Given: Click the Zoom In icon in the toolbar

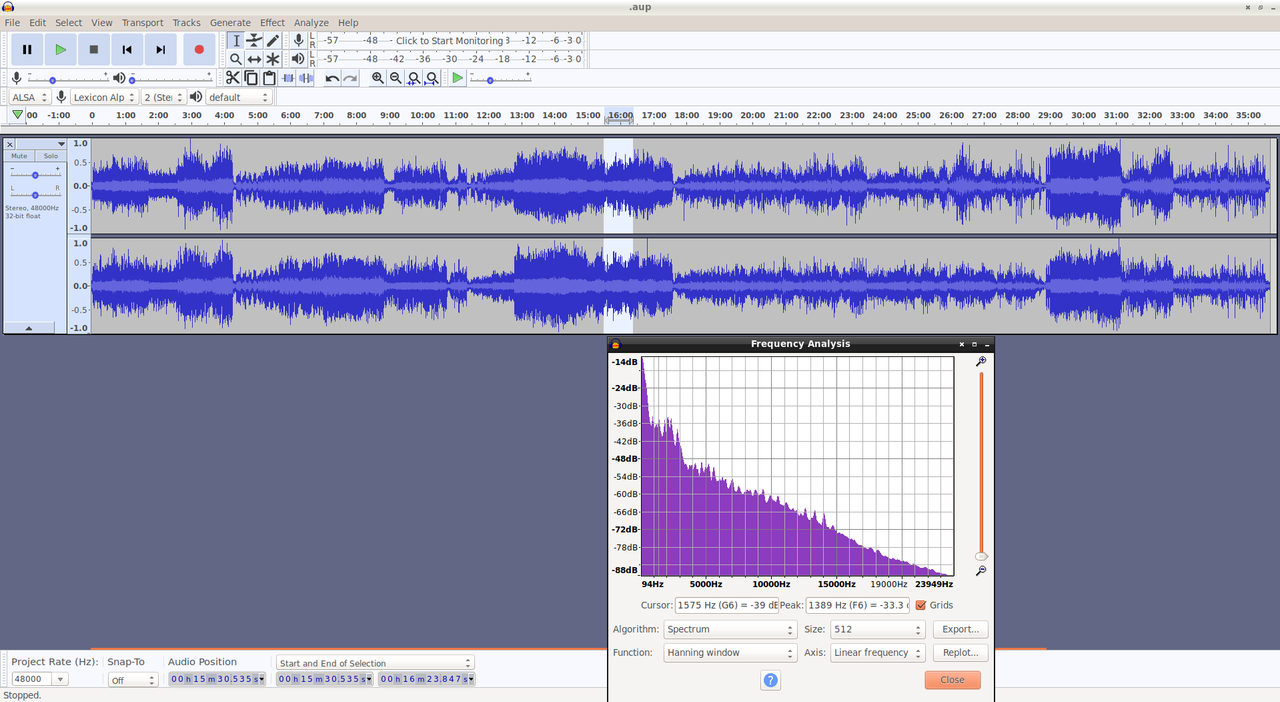Looking at the screenshot, I should (377, 78).
